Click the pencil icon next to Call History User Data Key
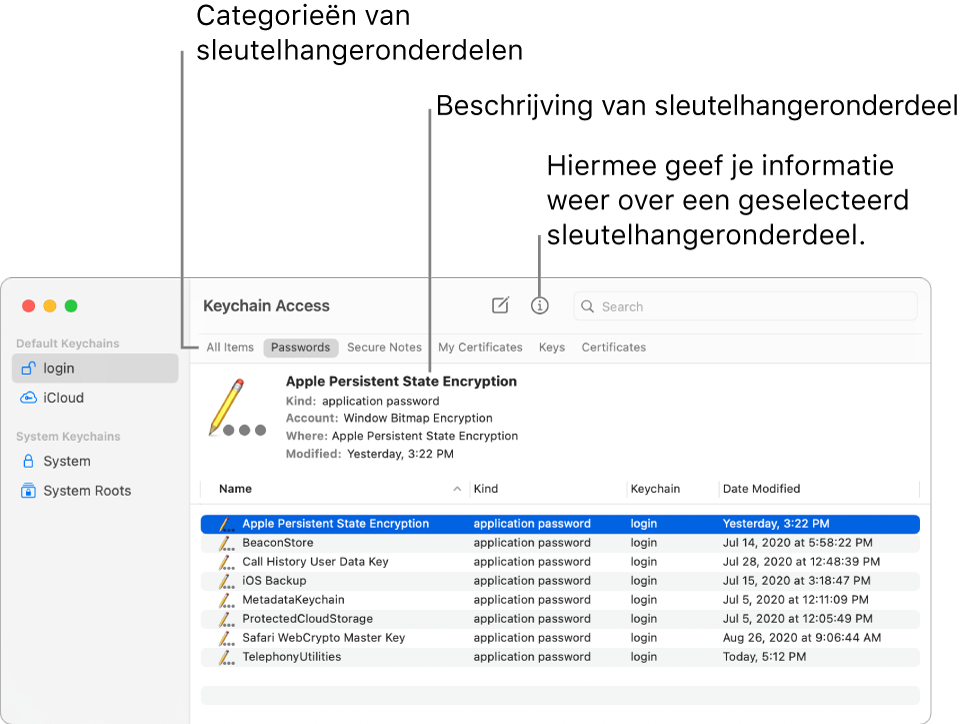 (227, 562)
